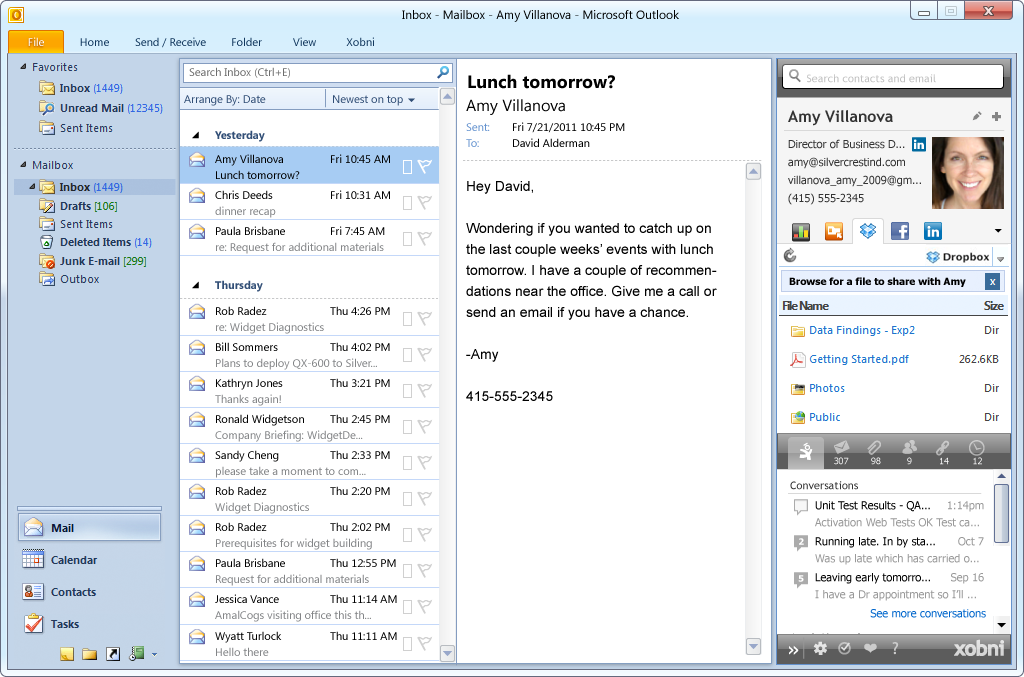Screen dimensions: 1024x677
Task: Show the 307 emails tab in Xobni
Action: tap(841, 452)
